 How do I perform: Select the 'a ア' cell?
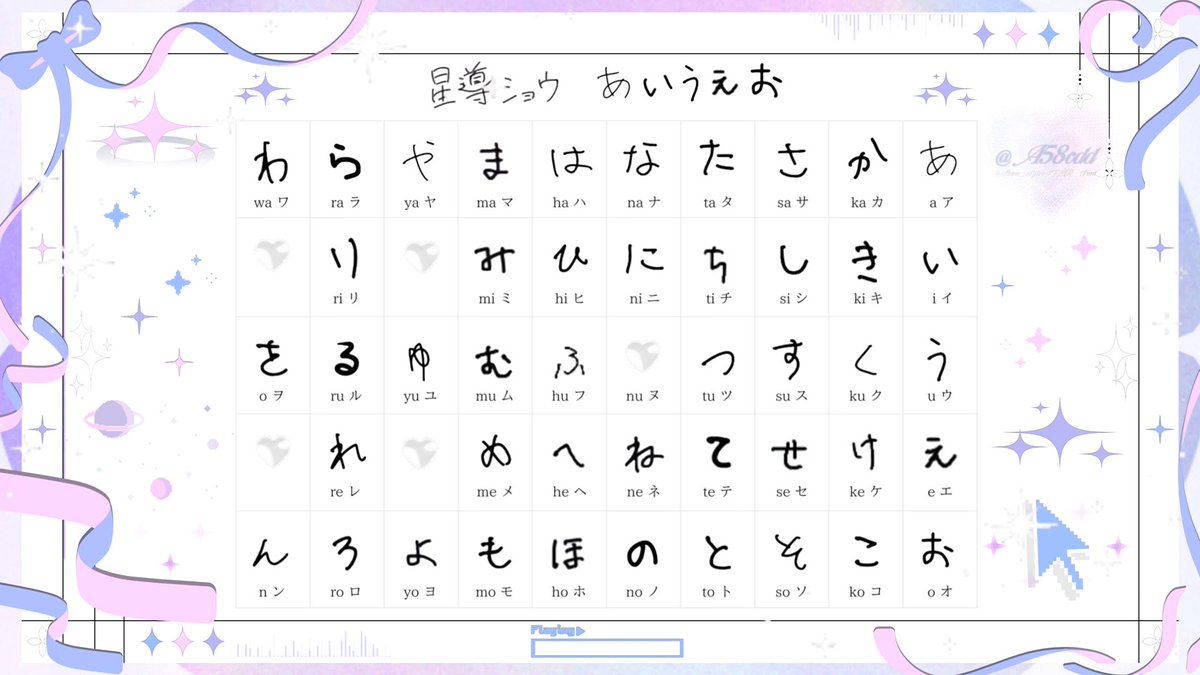coord(940,169)
